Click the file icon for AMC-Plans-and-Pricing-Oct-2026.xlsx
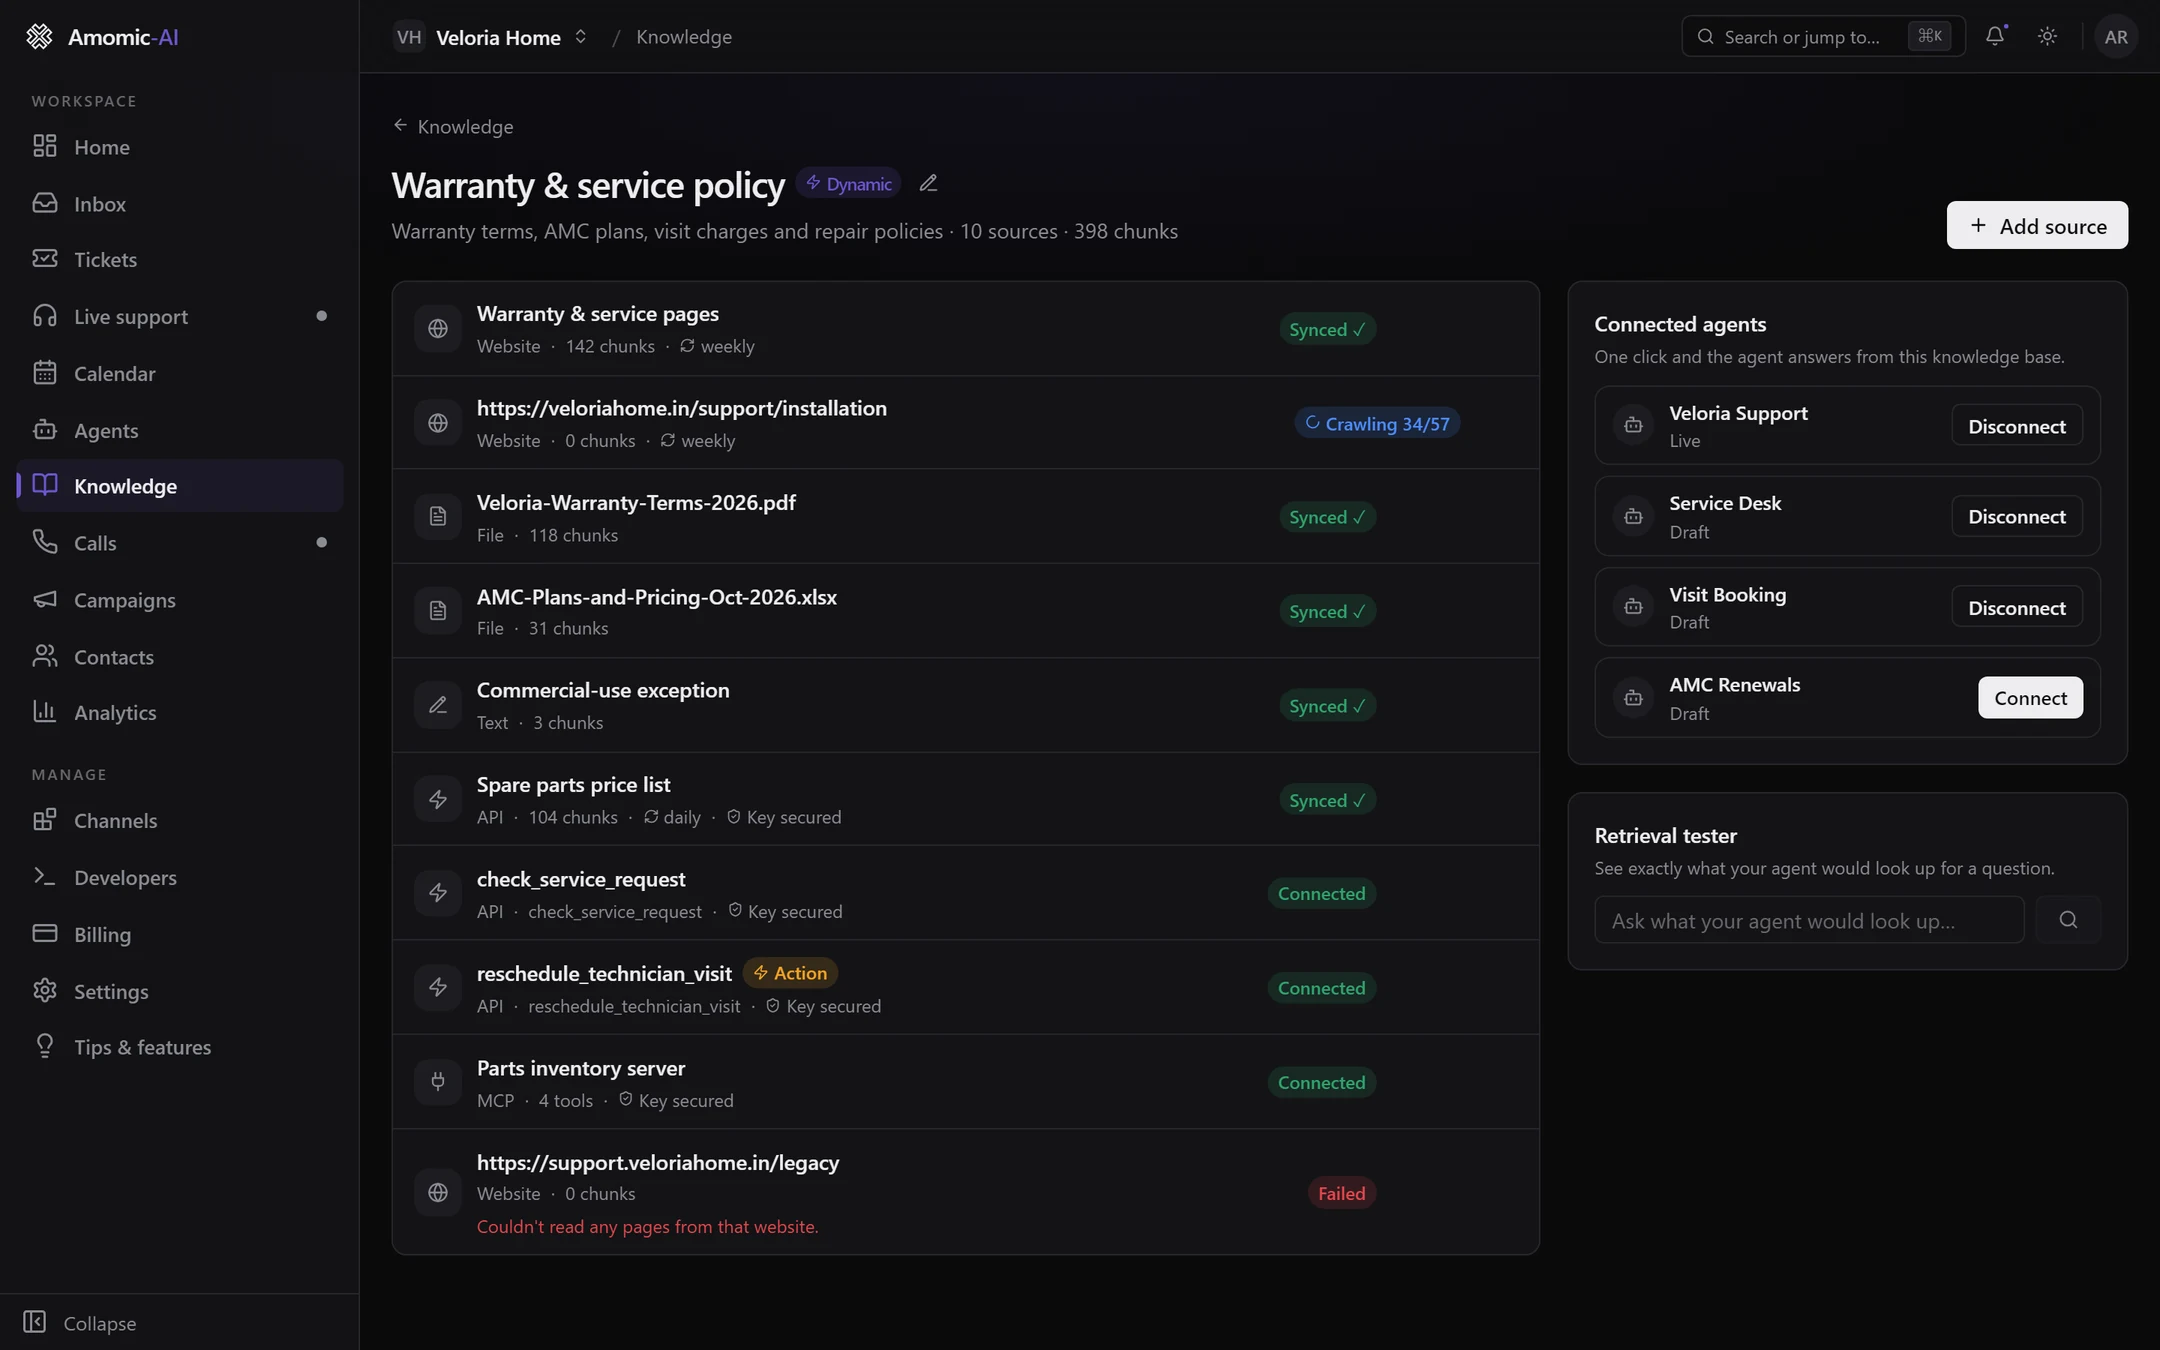Viewport: 2160px width, 1350px height. pos(438,610)
